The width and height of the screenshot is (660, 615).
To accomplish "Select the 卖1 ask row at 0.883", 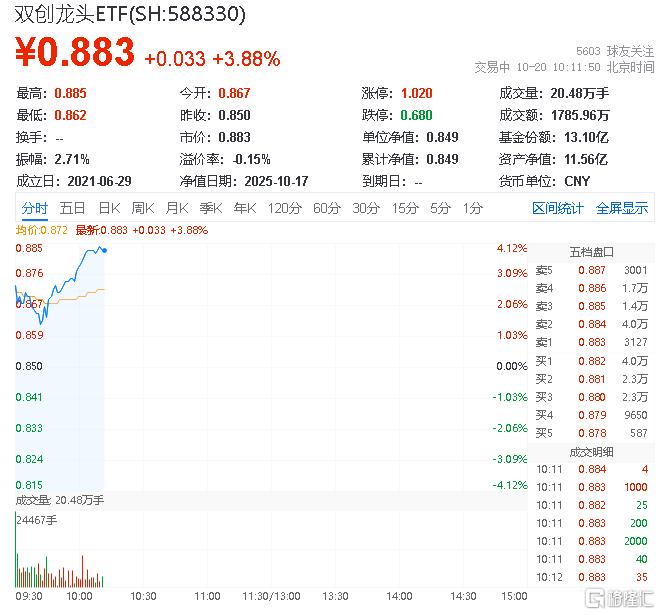I will 590,342.
